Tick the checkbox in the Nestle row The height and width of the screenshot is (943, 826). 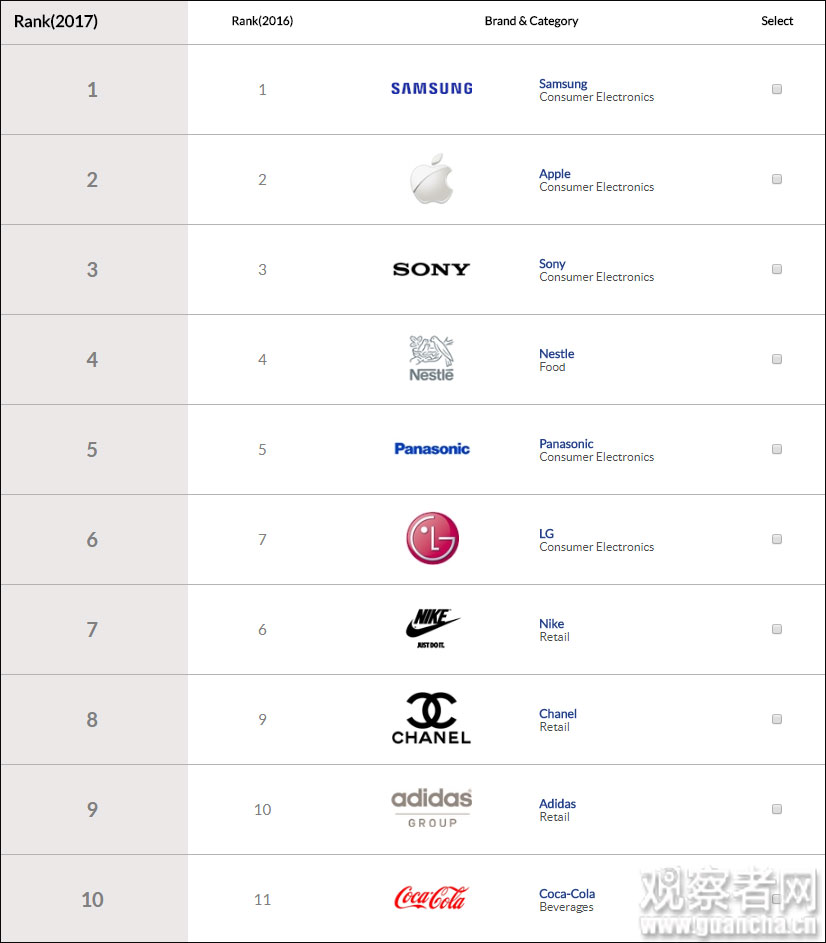pos(777,359)
